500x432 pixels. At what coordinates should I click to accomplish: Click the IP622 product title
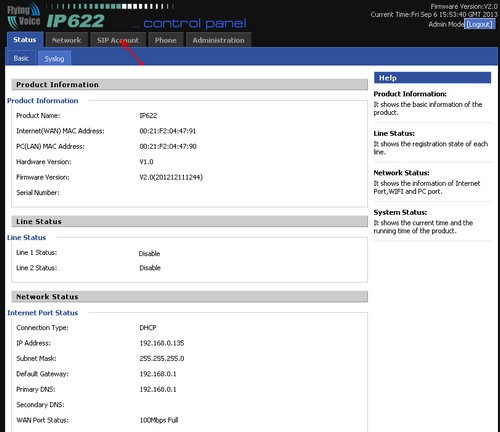[x=76, y=21]
